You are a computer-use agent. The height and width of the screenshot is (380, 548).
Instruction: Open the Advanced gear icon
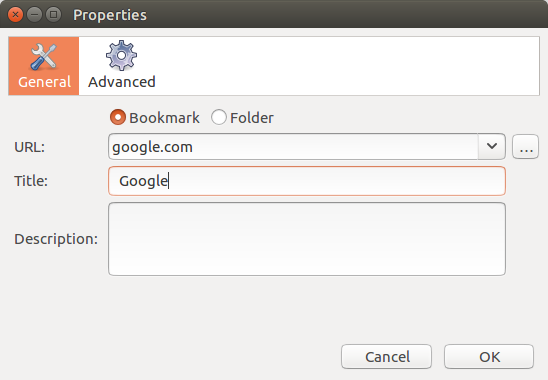[121, 56]
